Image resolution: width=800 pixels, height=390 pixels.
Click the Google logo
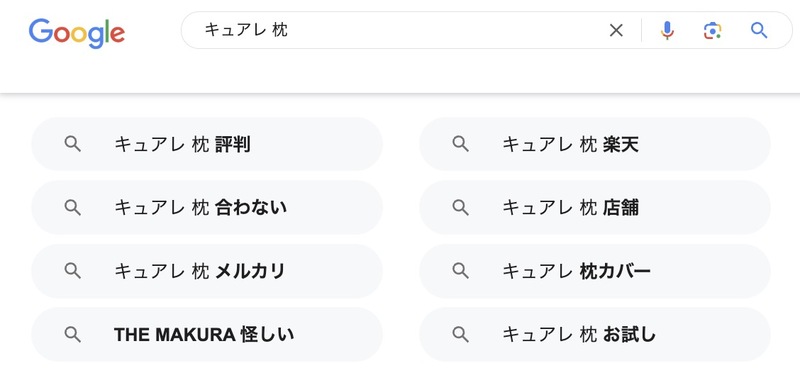click(x=77, y=33)
